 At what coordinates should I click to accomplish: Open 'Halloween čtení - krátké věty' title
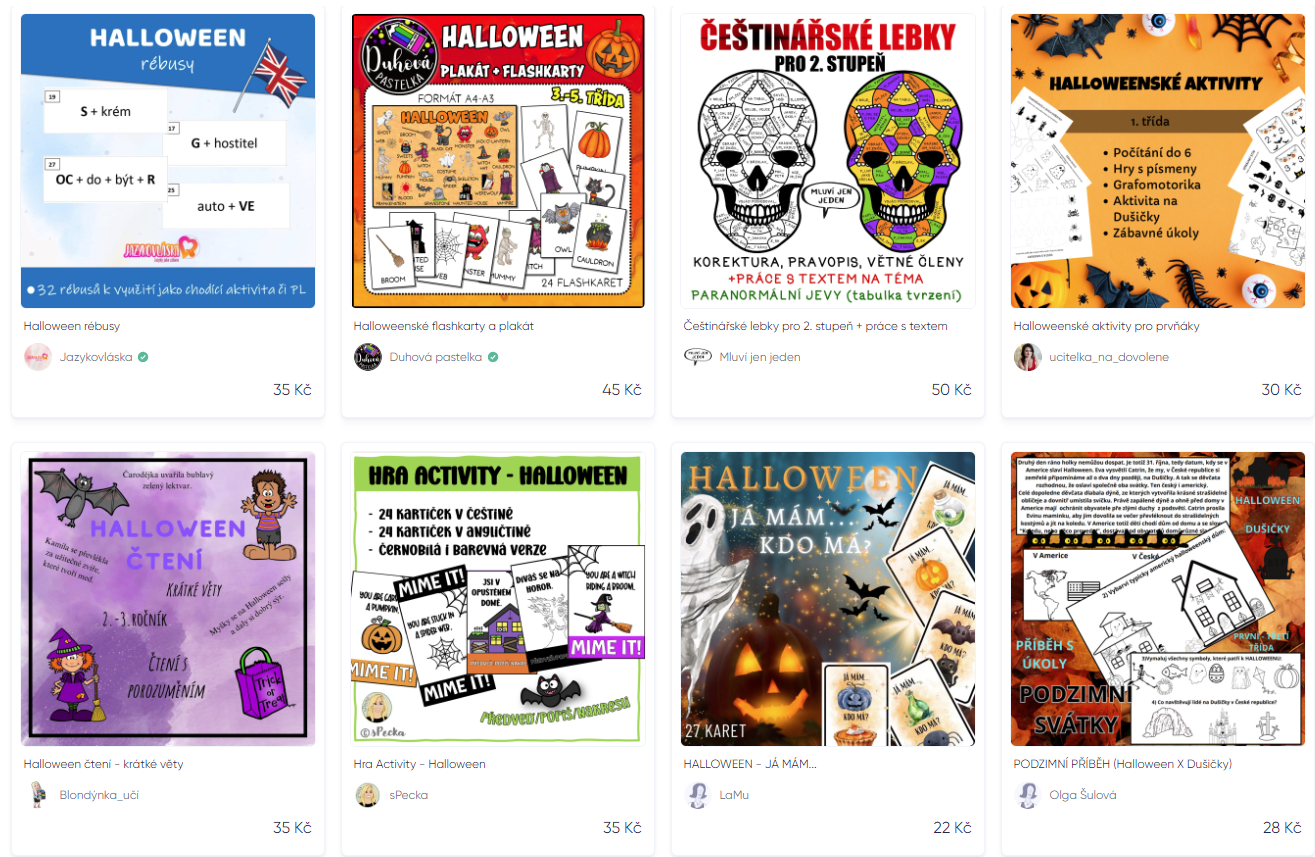click(x=104, y=764)
